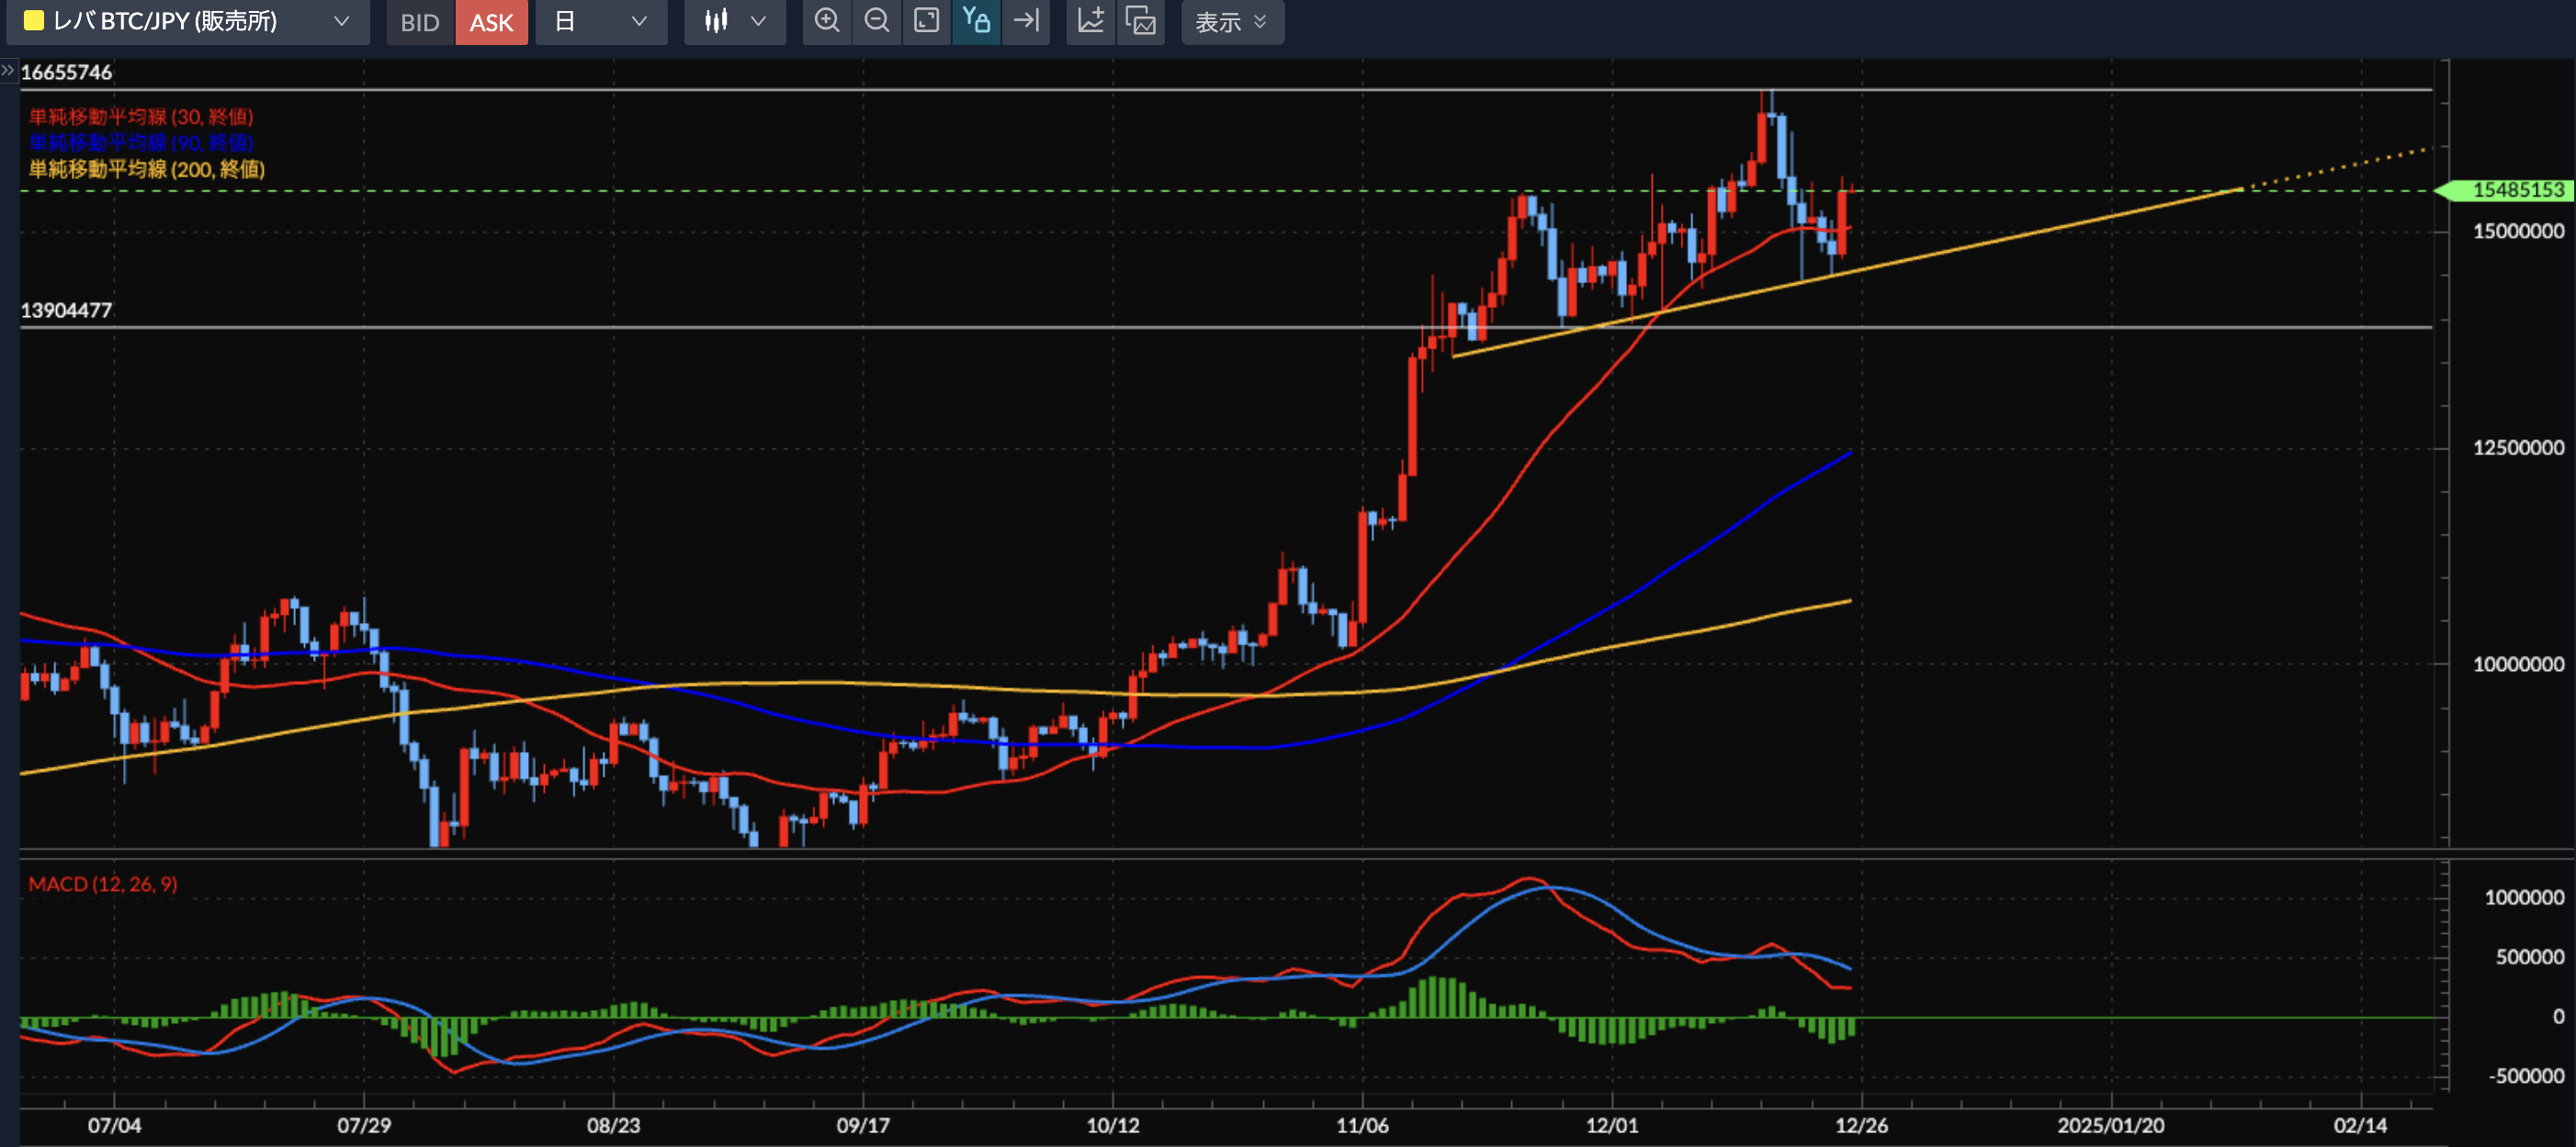The image size is (2576, 1147).
Task: Save chart as image
Action: coord(1140,21)
